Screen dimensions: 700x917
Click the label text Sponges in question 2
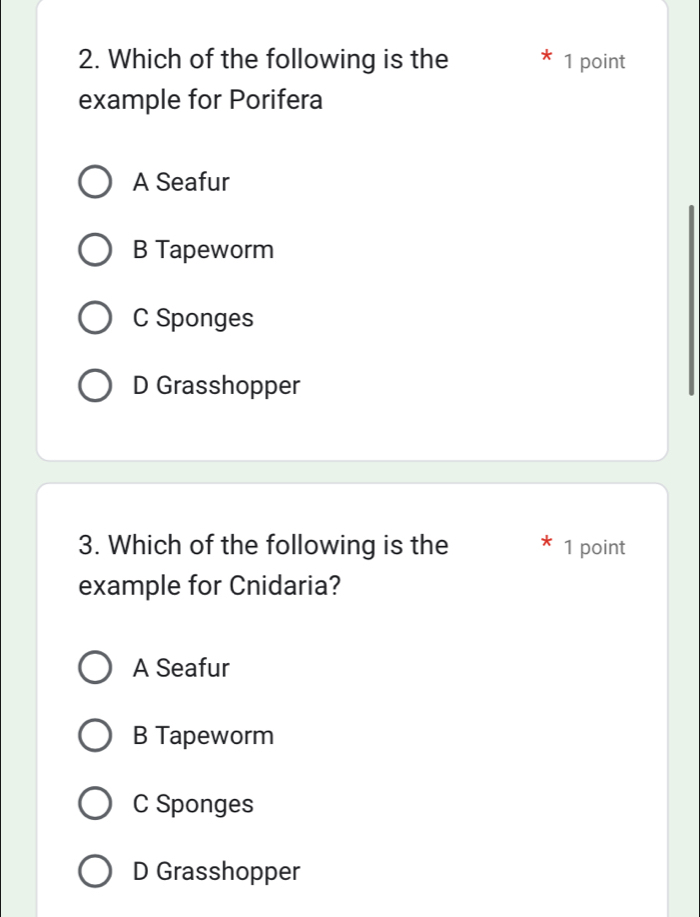coord(194,317)
